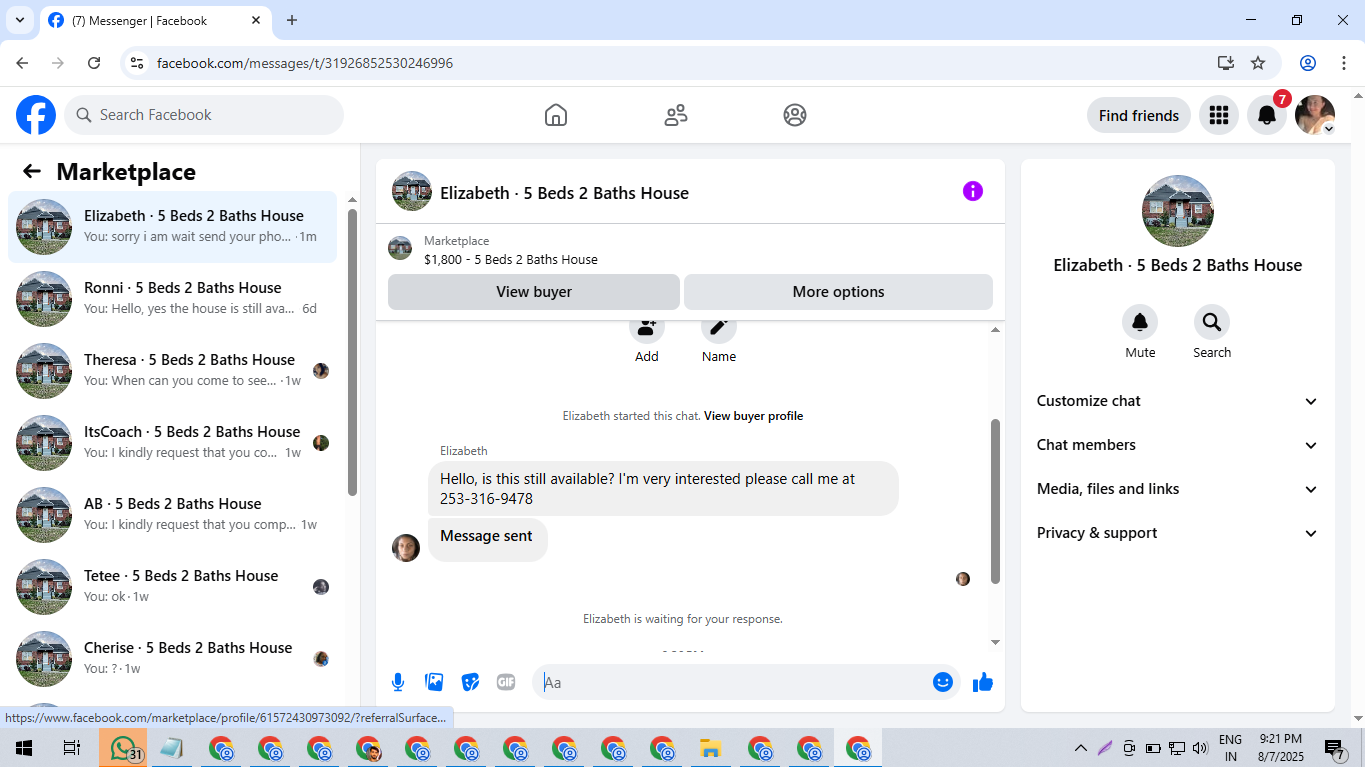Click the $1,800 listing thumbnail
The width and height of the screenshot is (1365, 767).
pos(400,248)
